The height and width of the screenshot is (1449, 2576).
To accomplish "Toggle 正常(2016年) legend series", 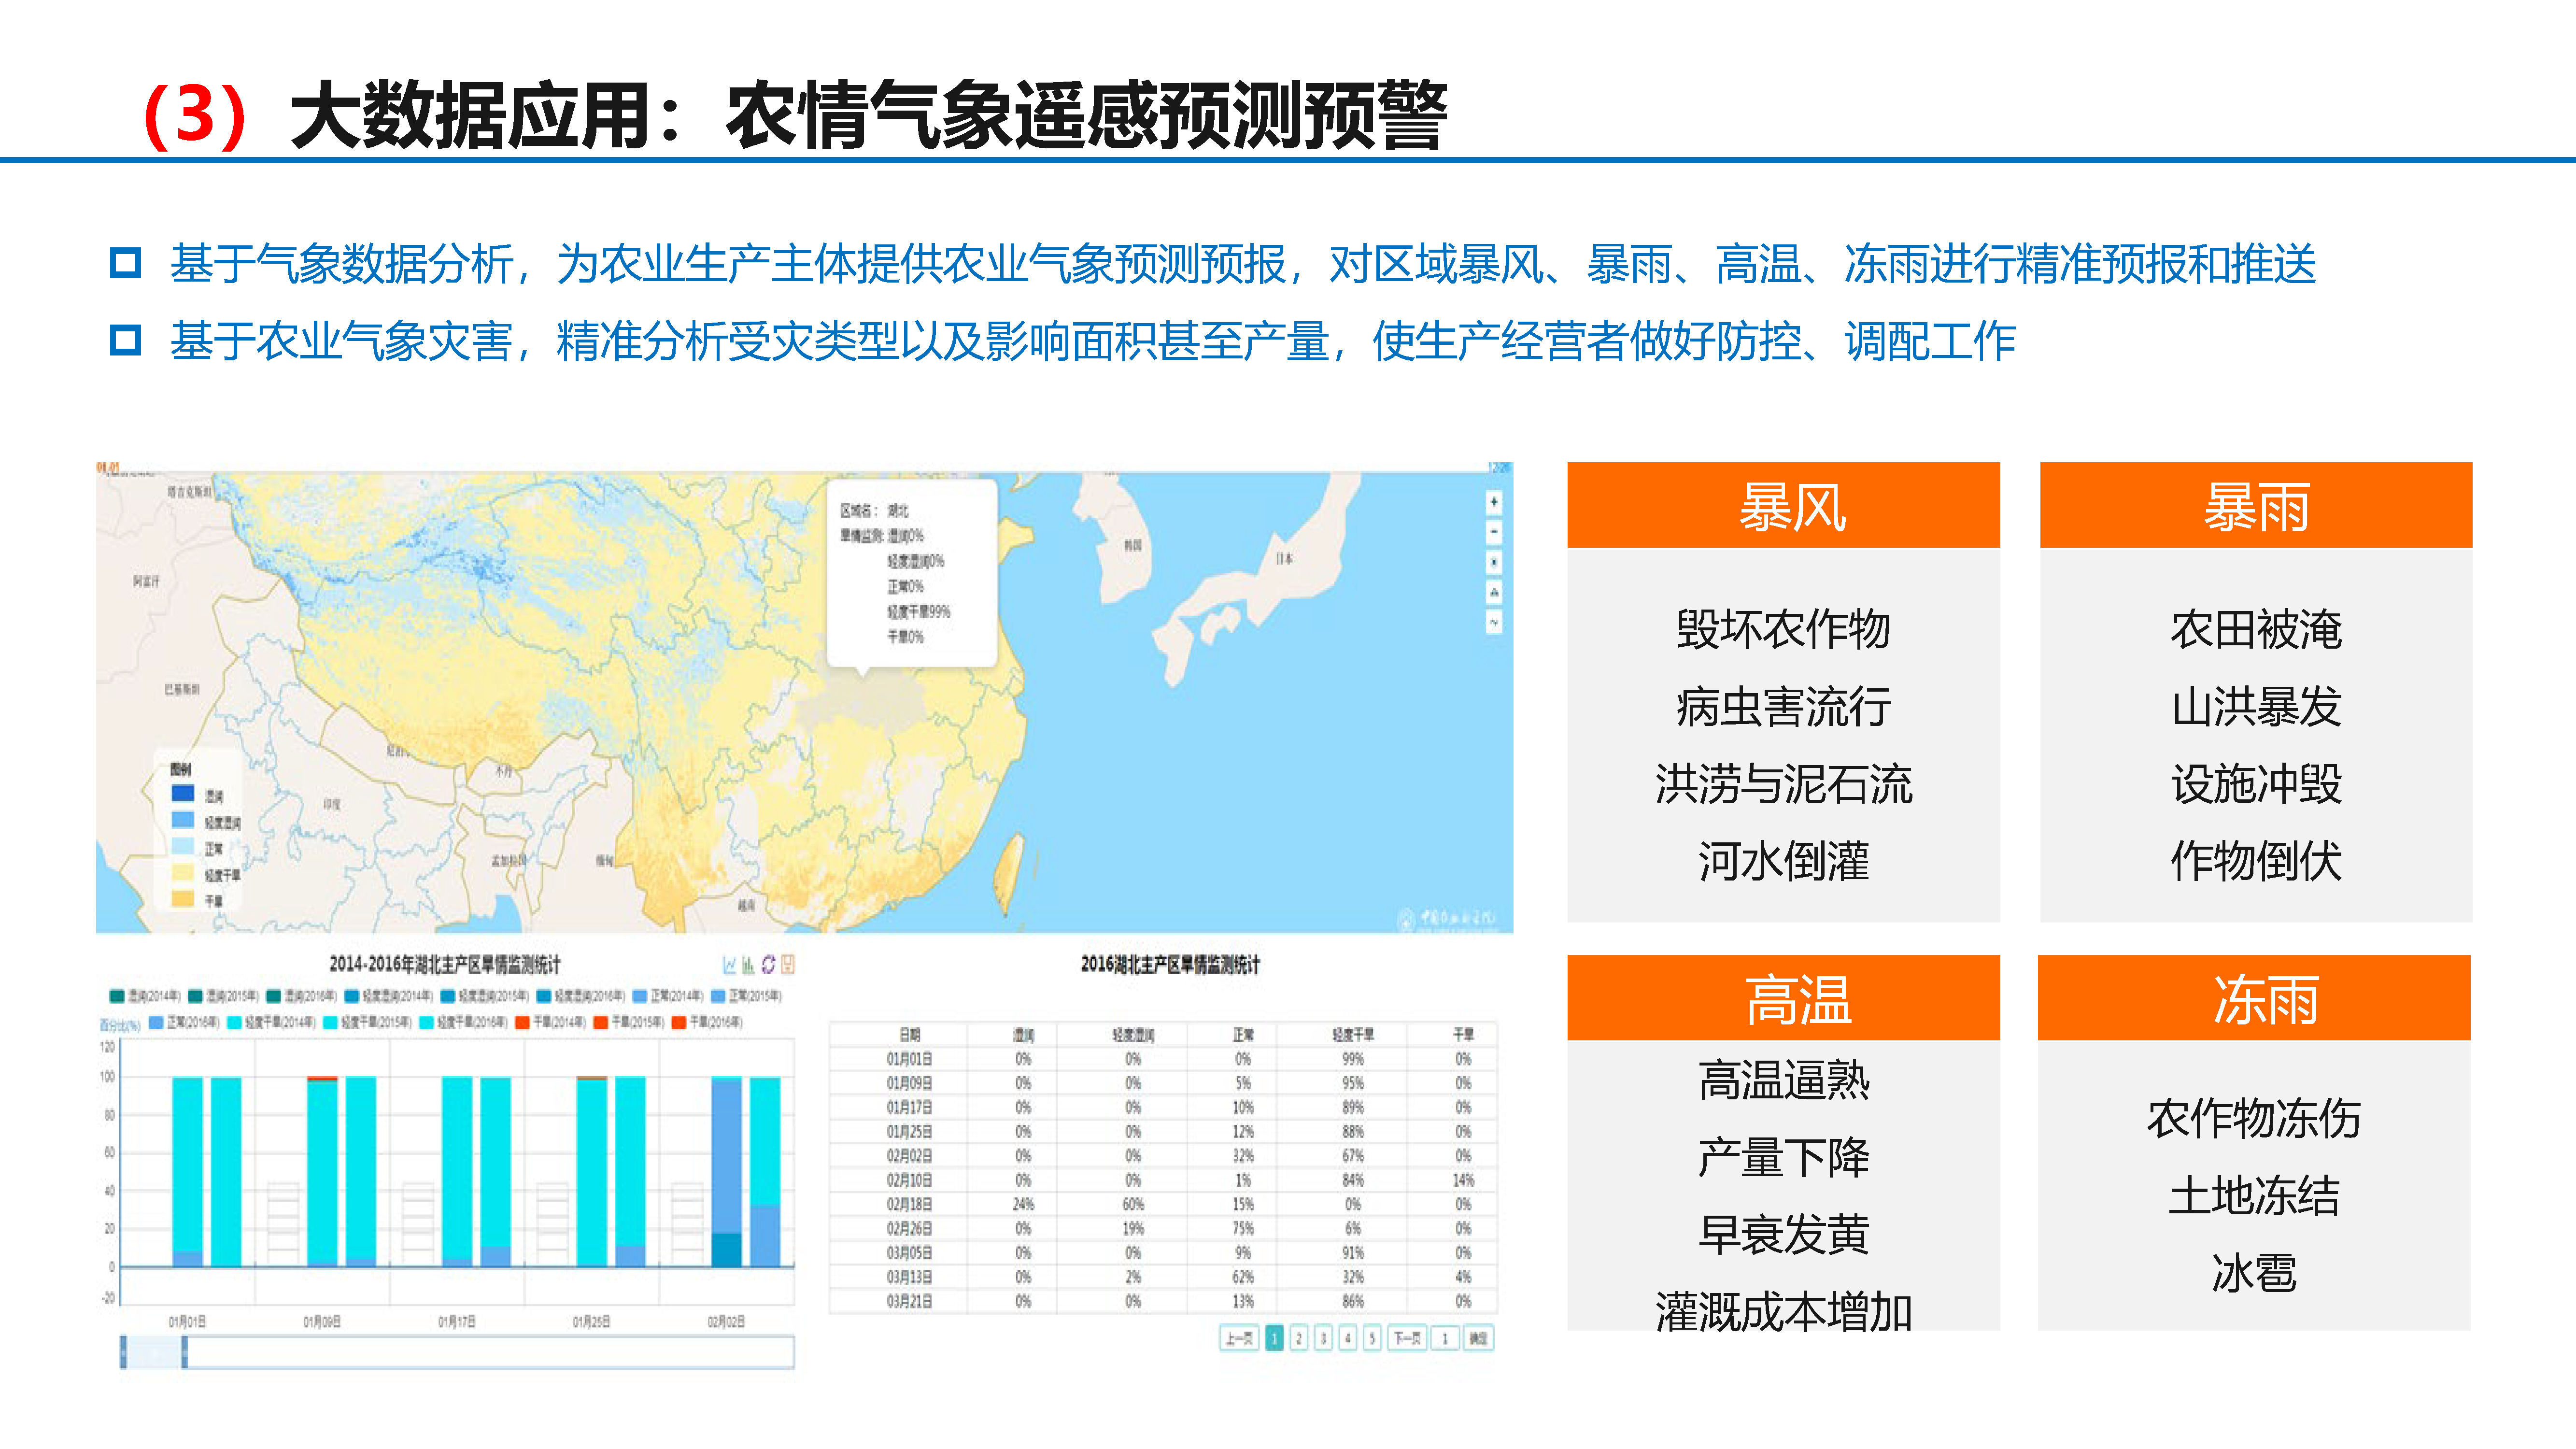I will [x=184, y=1022].
